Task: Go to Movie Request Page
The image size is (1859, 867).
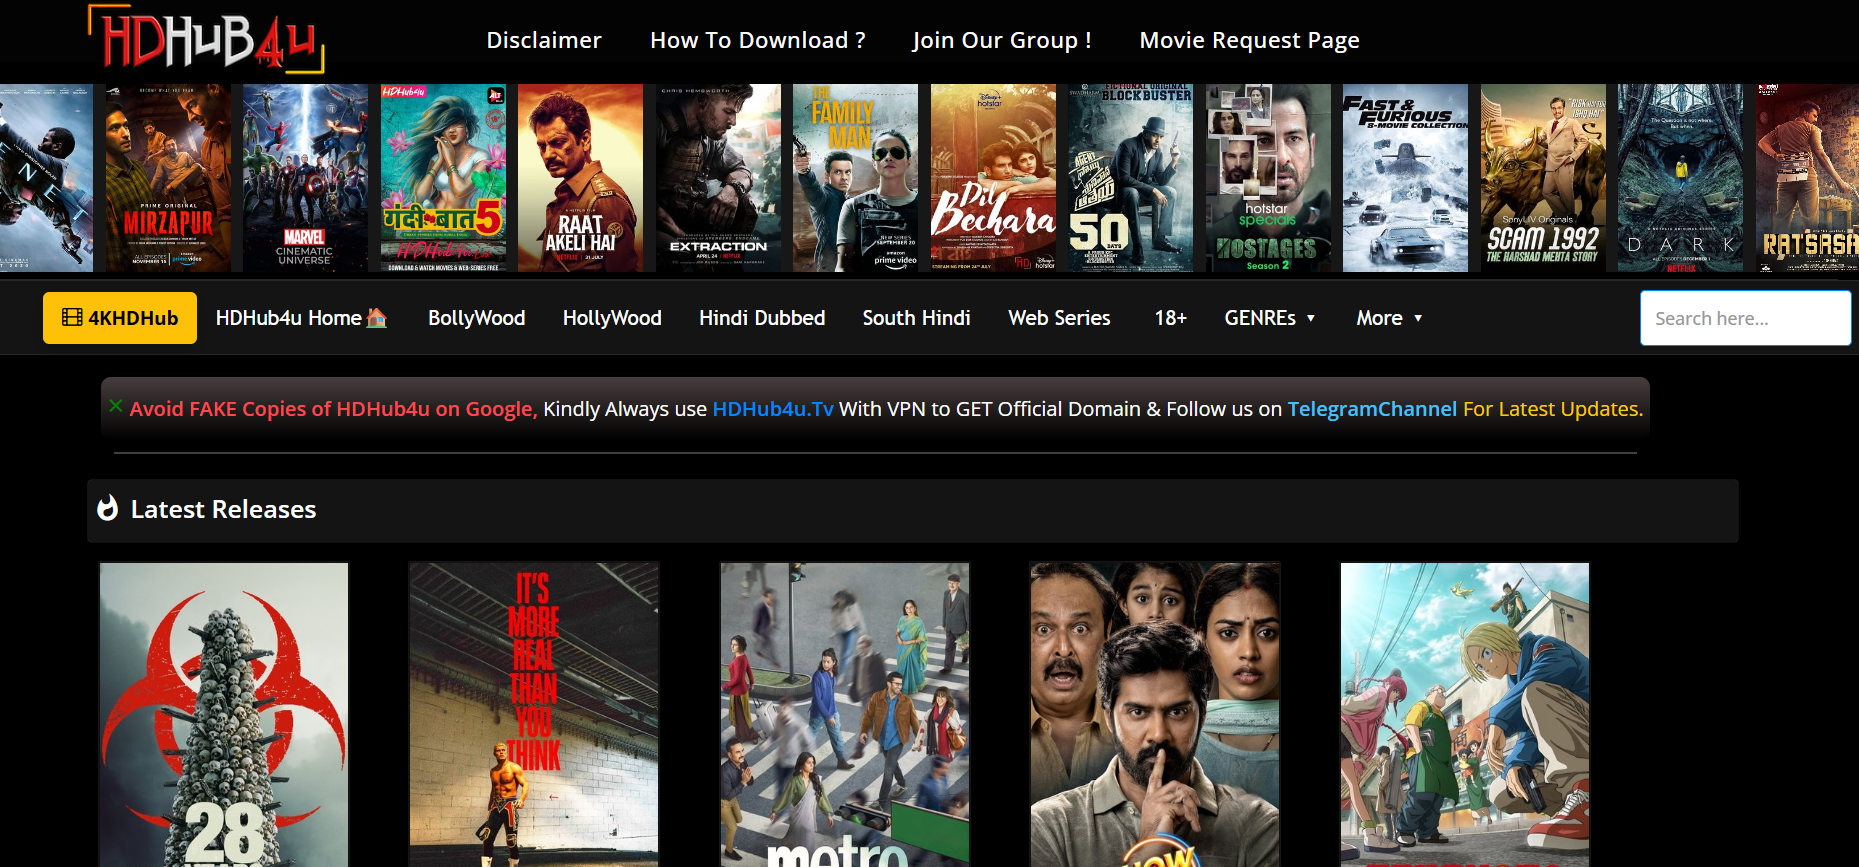Action: click(x=1249, y=40)
